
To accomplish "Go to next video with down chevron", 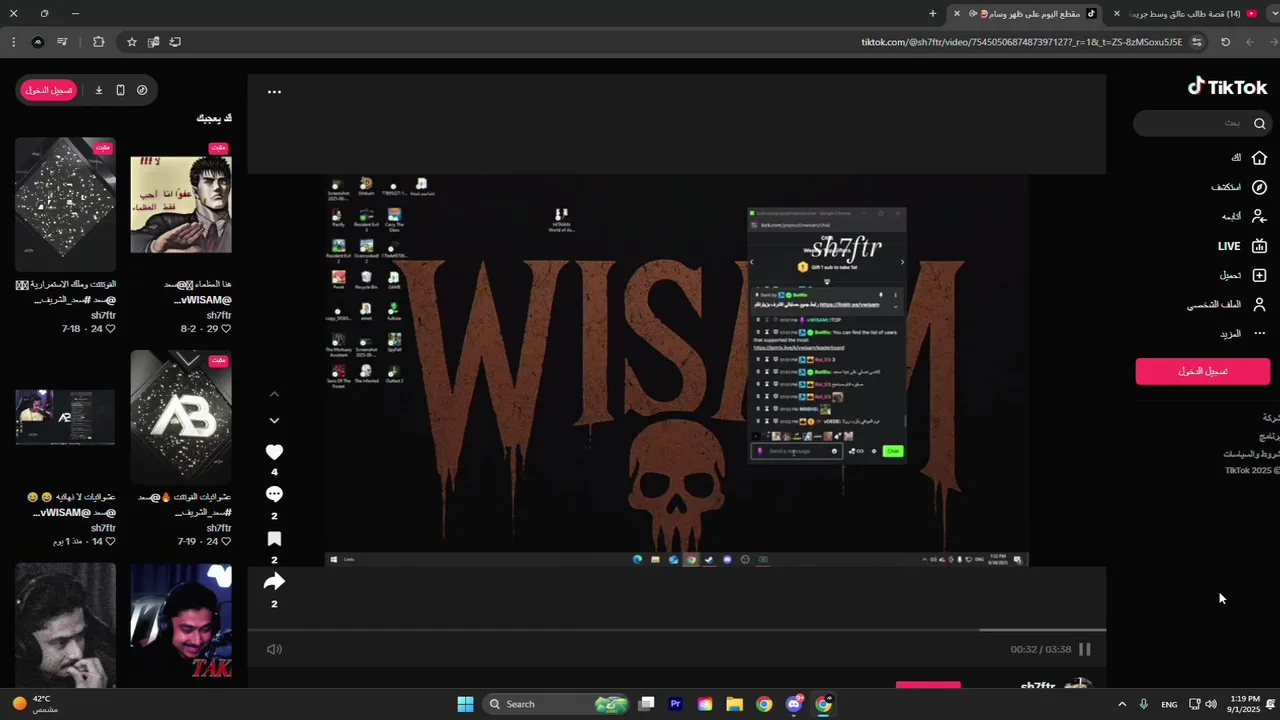I will coord(274,421).
